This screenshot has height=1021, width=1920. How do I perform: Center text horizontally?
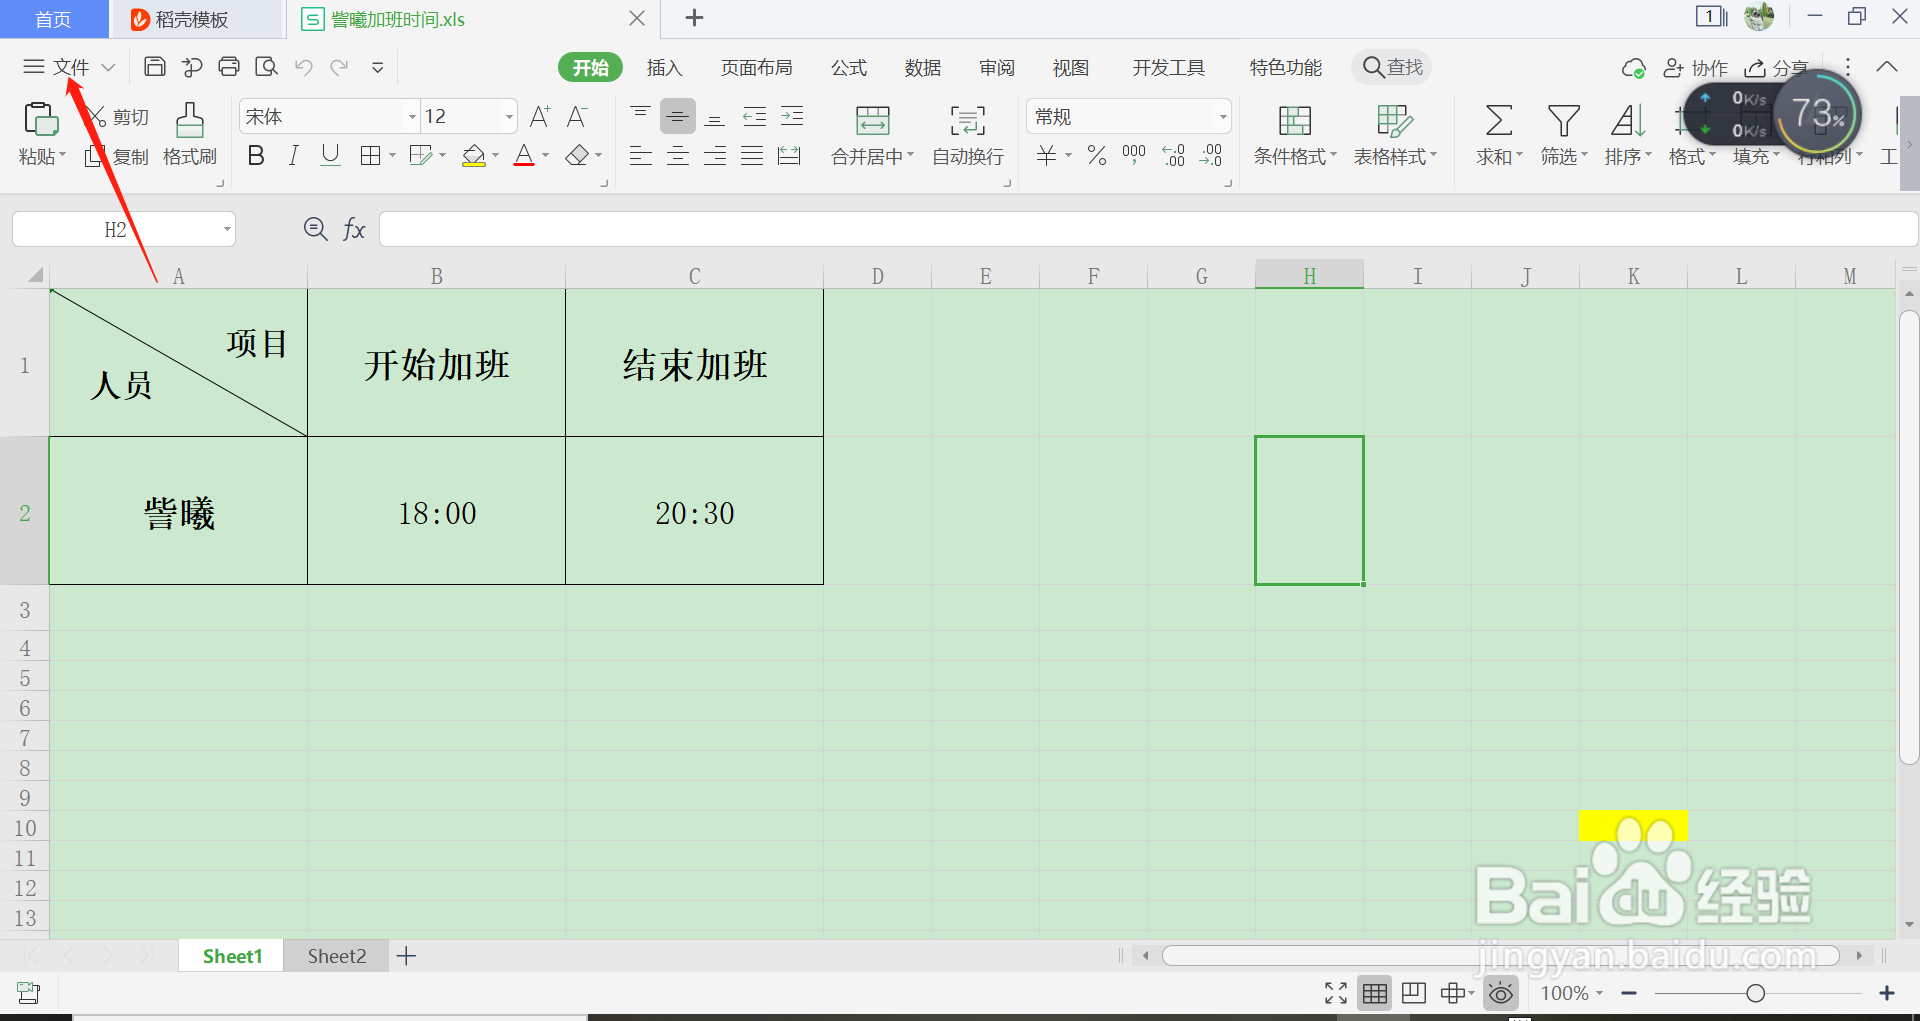[x=678, y=156]
